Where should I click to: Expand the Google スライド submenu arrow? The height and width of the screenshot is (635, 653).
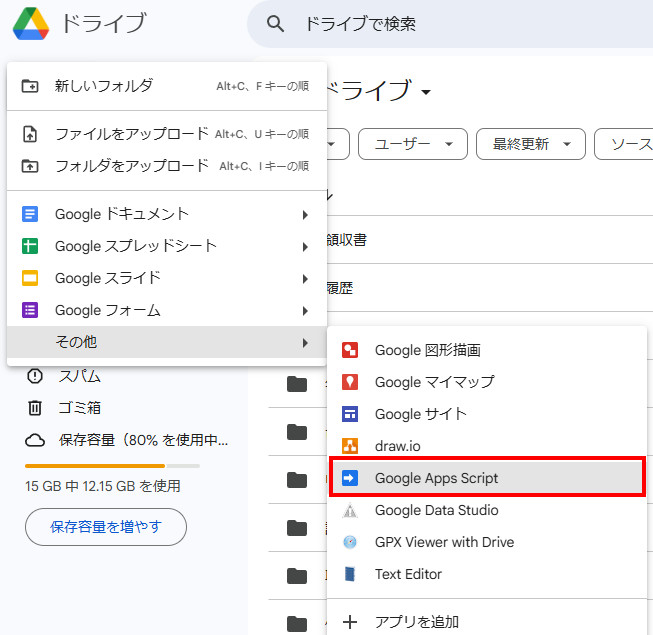pos(305,279)
